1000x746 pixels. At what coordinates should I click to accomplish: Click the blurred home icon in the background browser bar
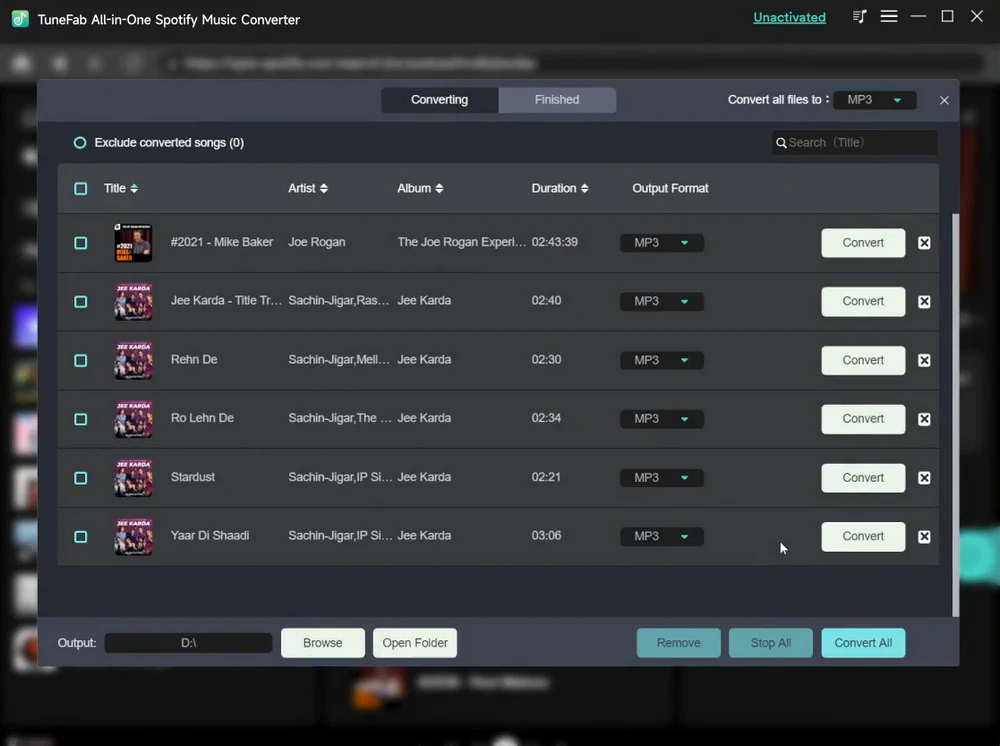22,63
